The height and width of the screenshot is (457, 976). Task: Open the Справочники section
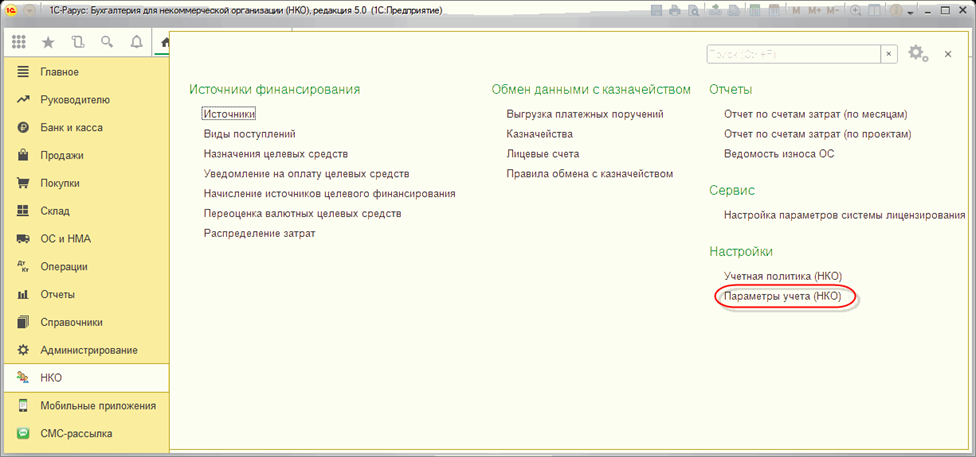[x=85, y=323]
